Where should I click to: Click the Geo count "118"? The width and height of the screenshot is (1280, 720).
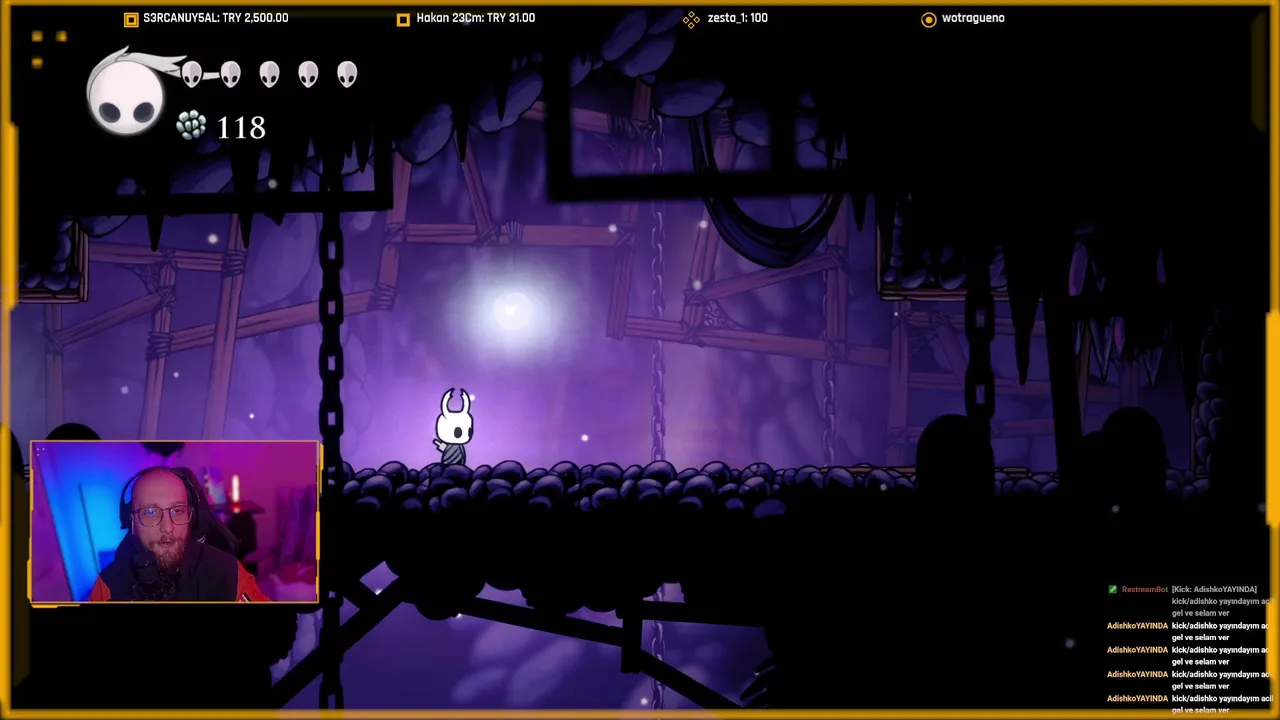point(241,128)
